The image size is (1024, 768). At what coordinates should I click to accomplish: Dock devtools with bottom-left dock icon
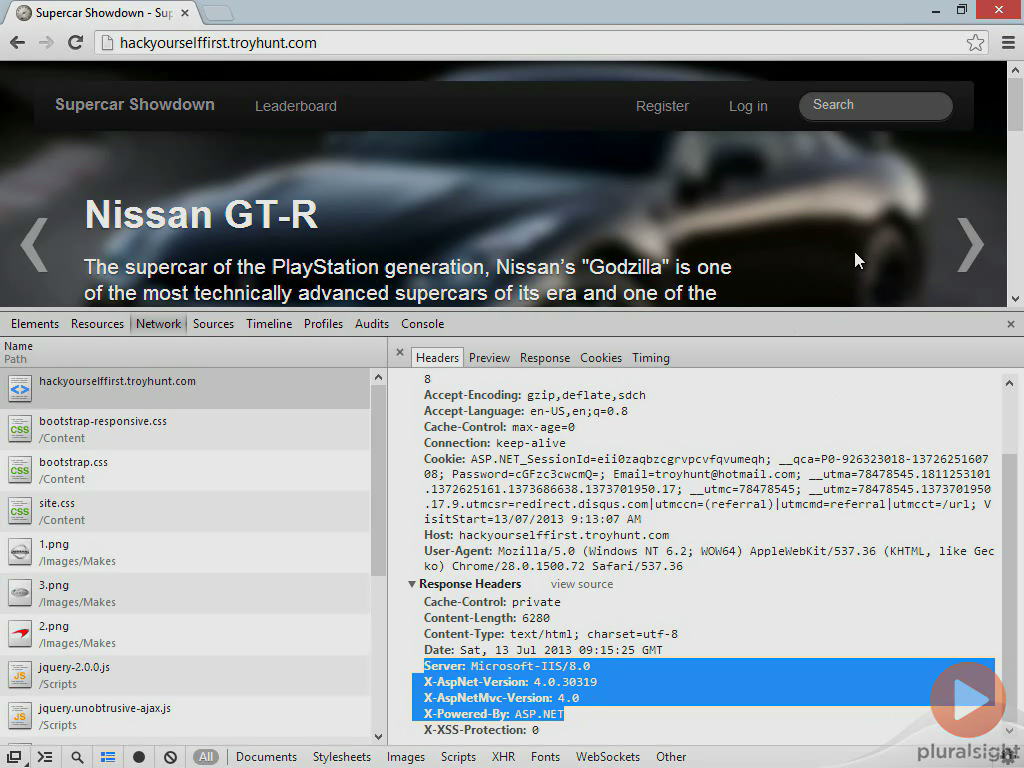[x=14, y=757]
